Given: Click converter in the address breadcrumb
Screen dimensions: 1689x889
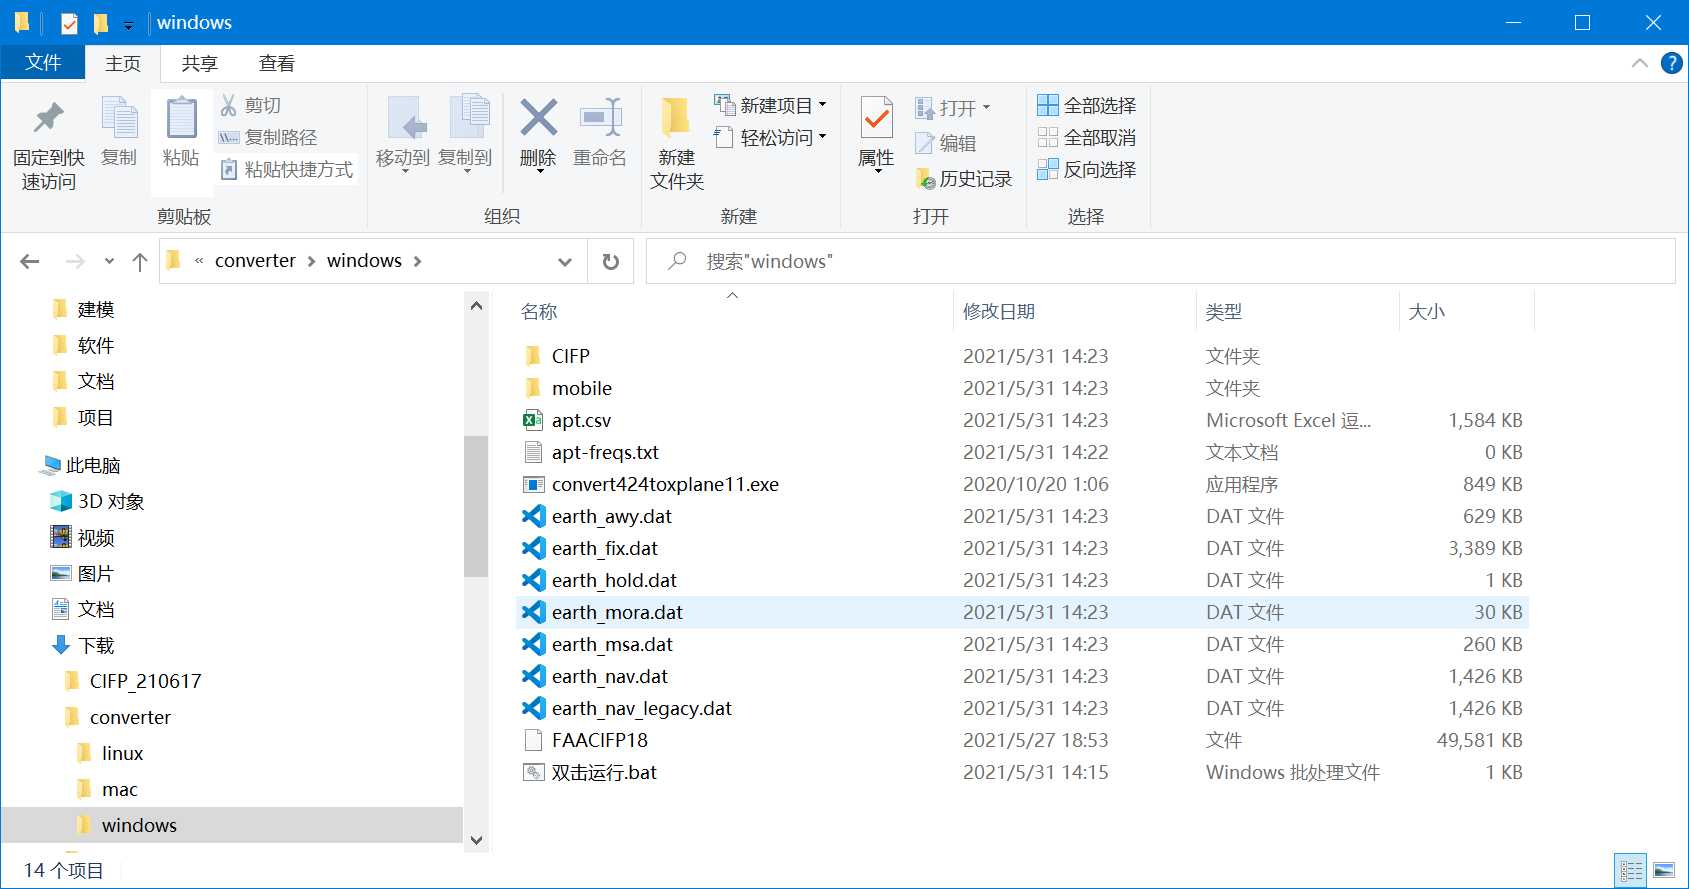Looking at the screenshot, I should 255,261.
